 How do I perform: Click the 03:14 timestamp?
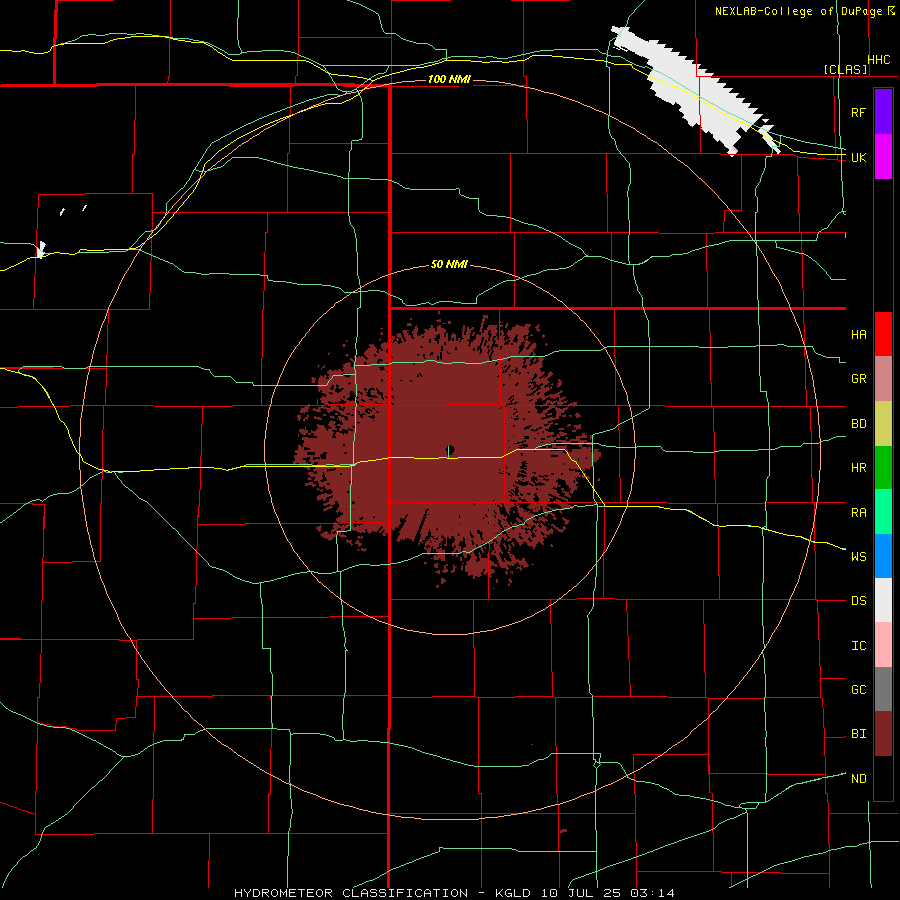click(652, 893)
